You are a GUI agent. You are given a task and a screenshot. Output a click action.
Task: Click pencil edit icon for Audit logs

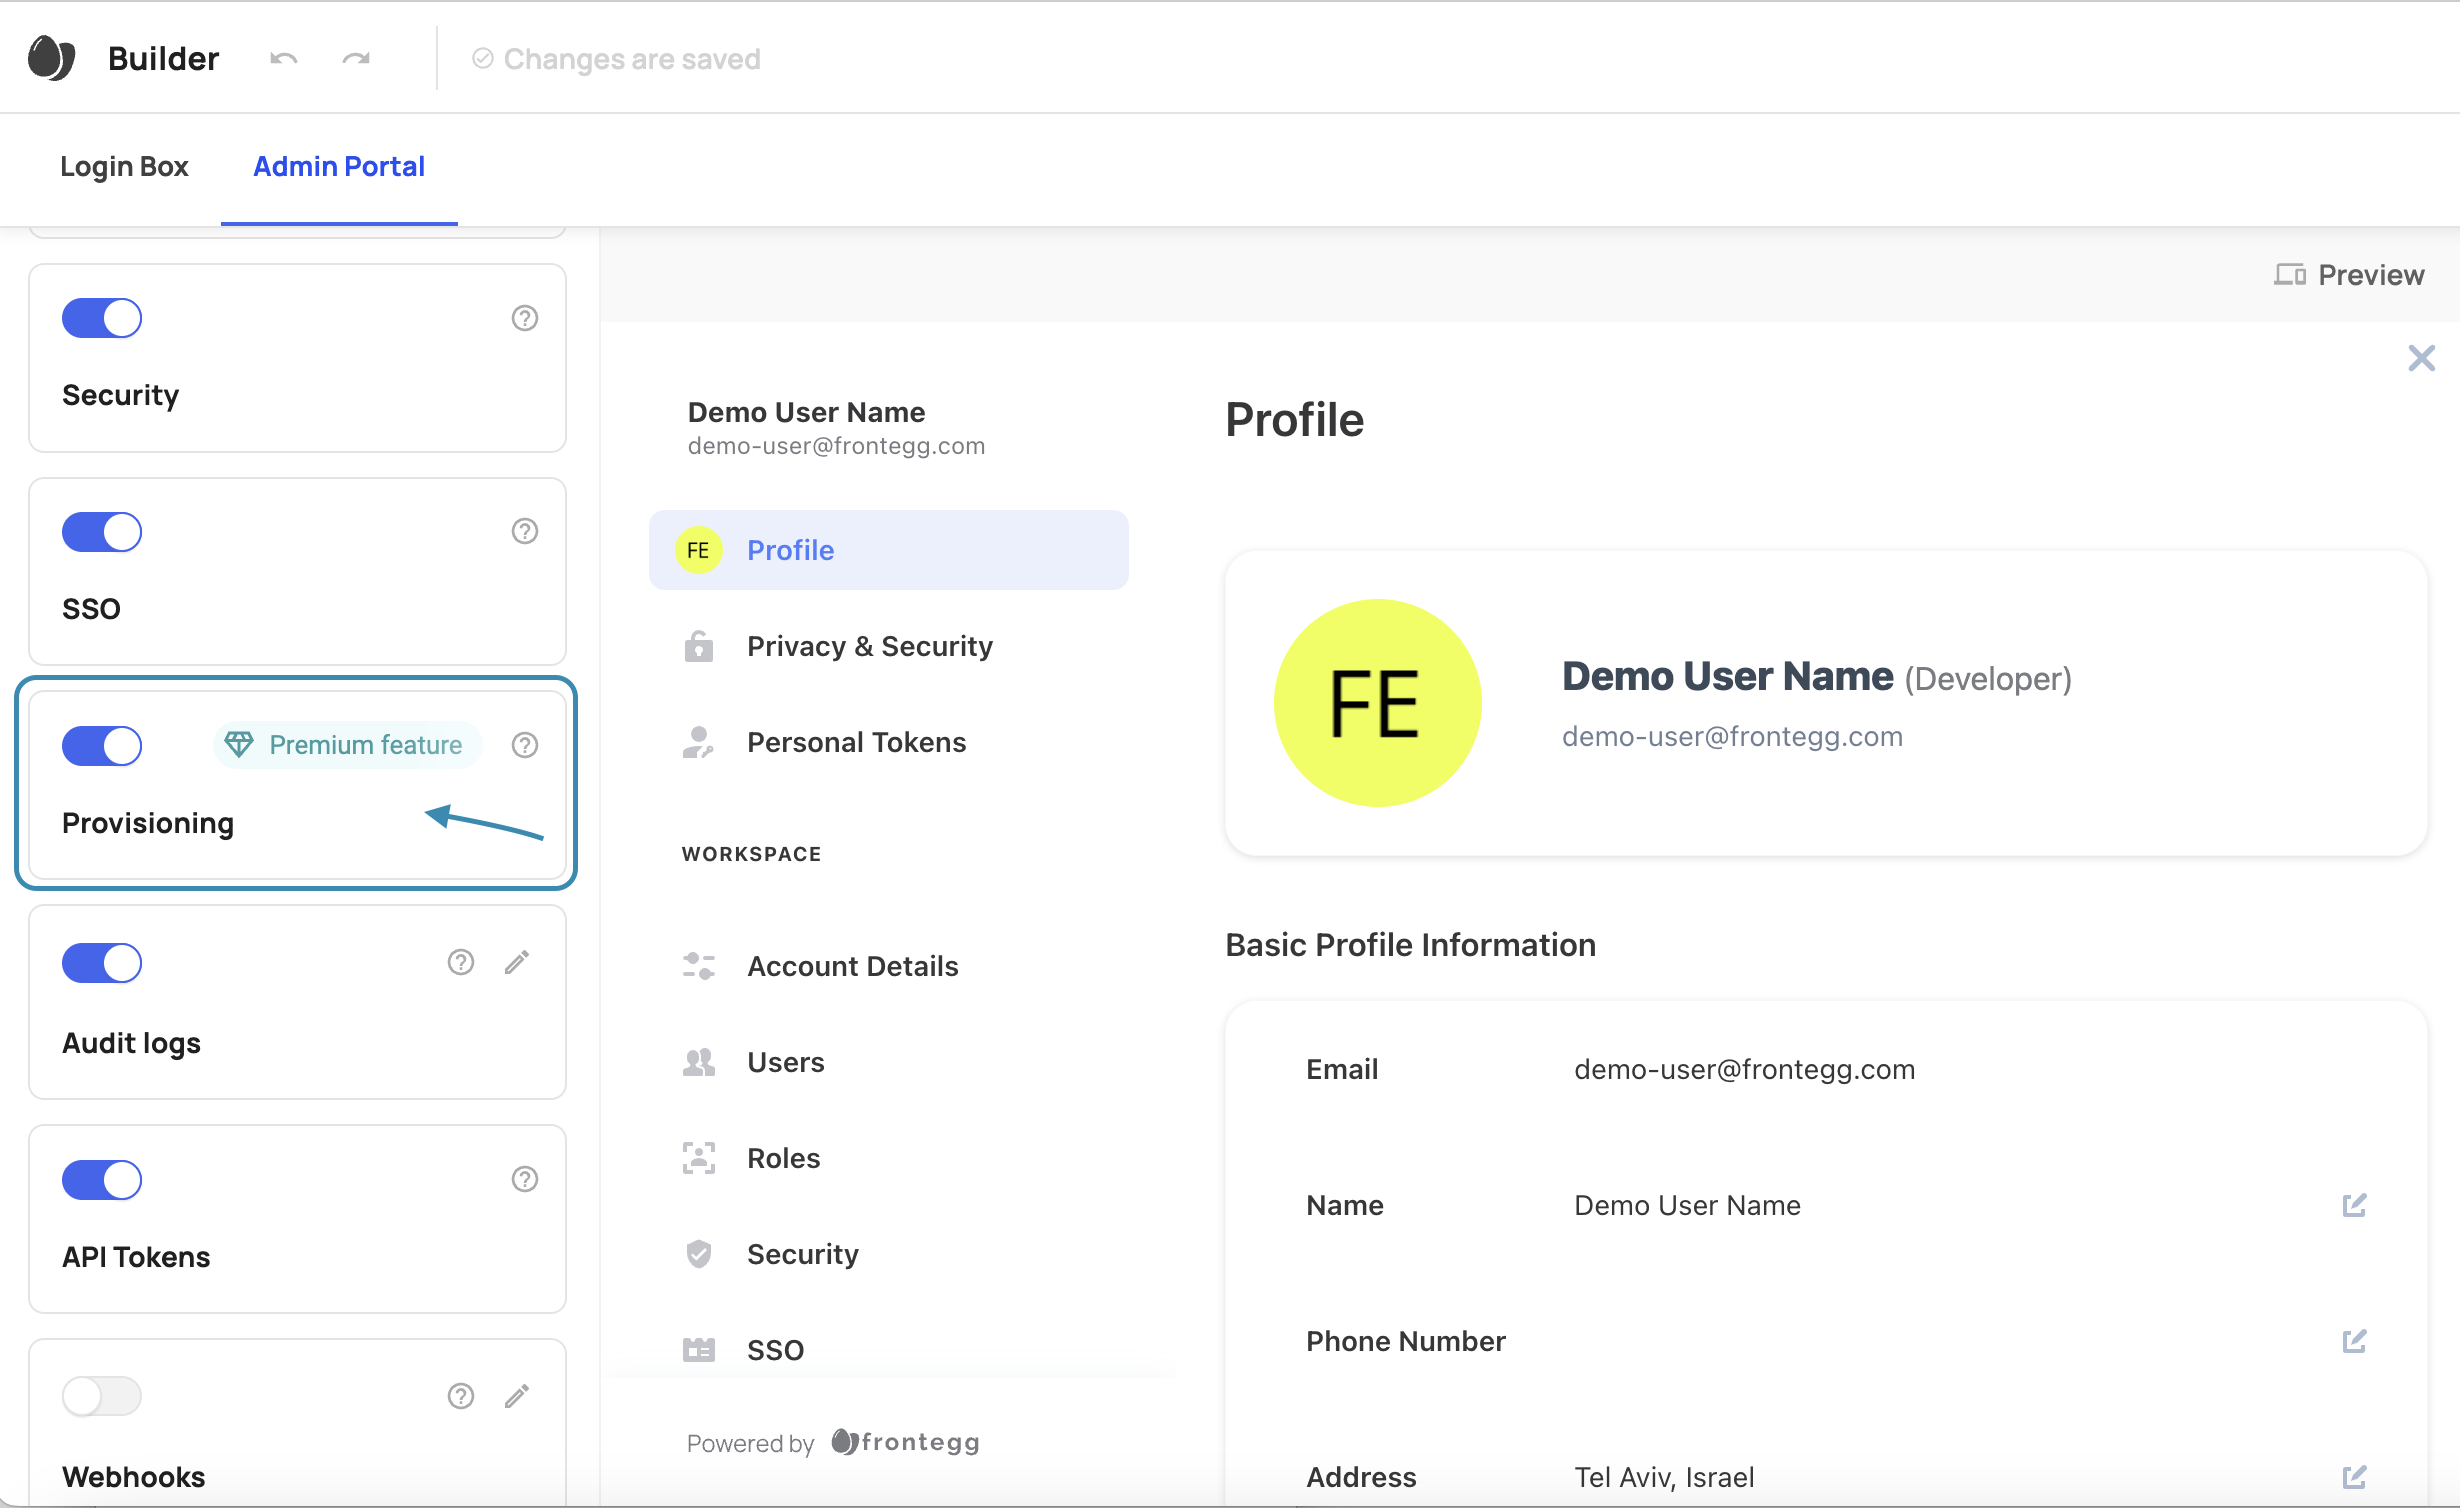[x=517, y=962]
